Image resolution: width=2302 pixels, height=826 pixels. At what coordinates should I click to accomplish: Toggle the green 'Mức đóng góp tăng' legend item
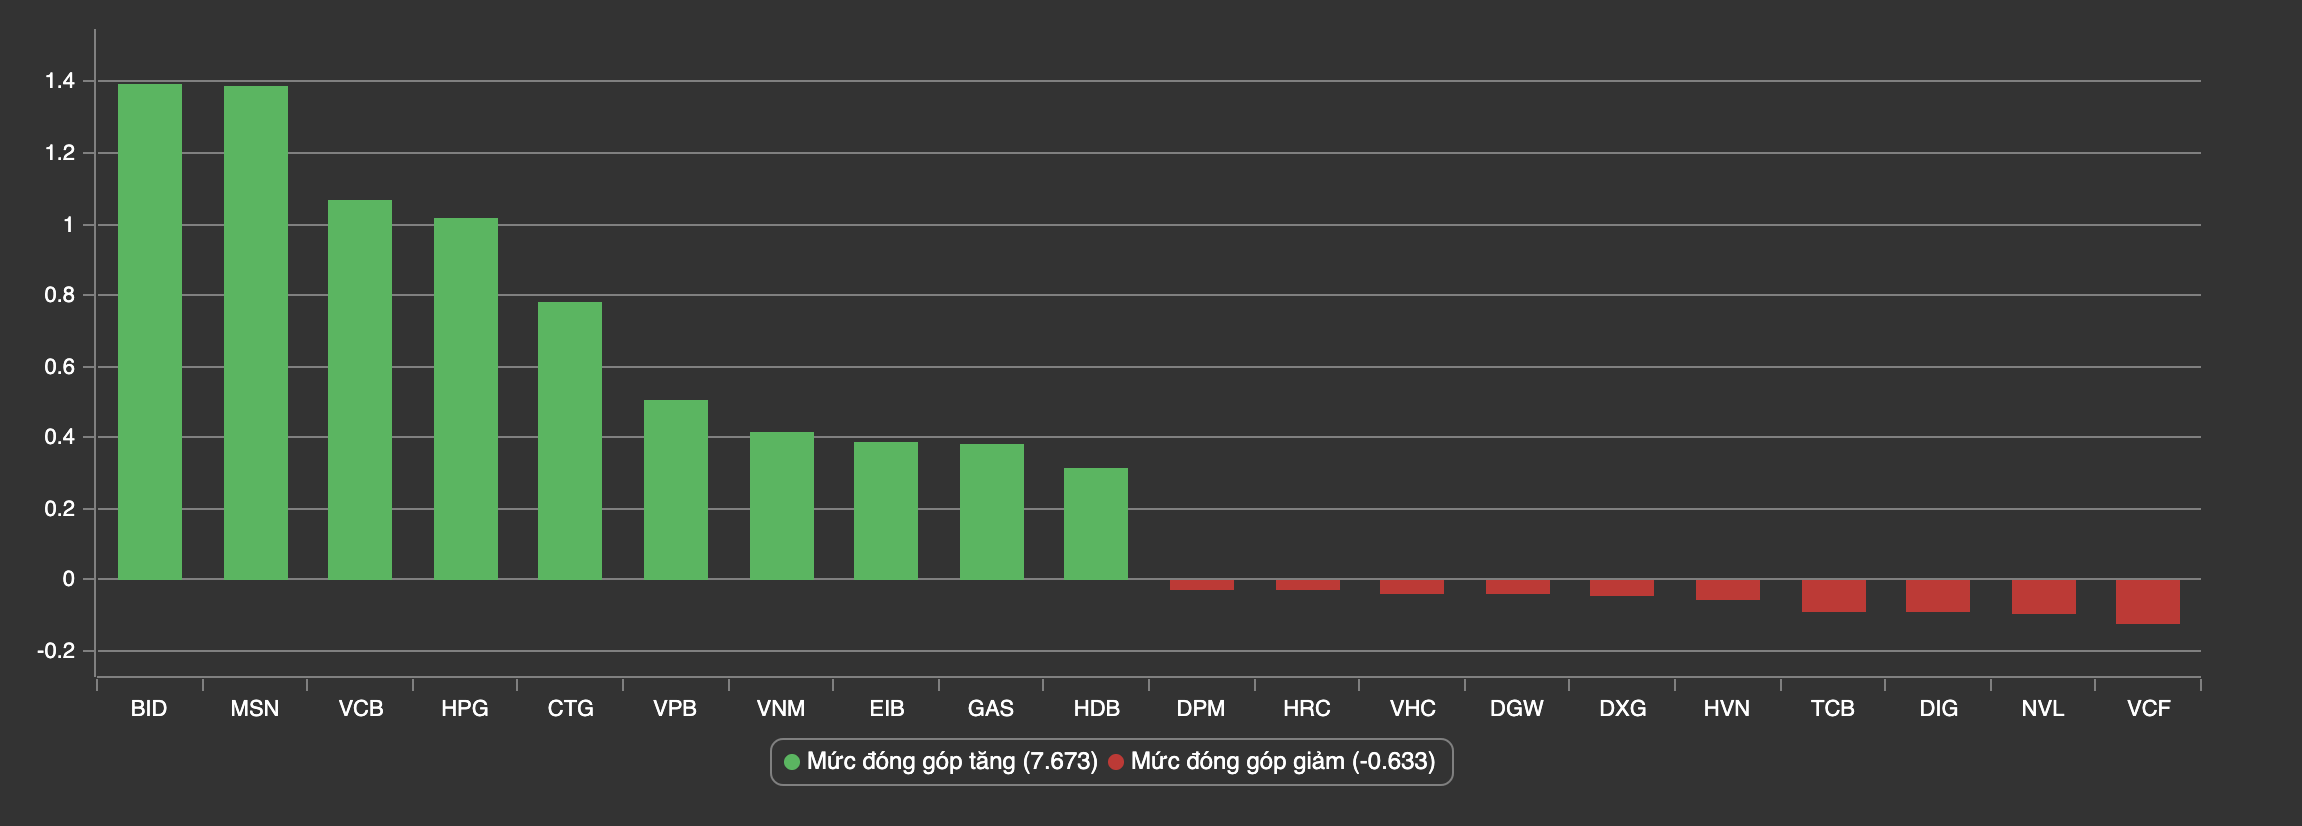(x=941, y=762)
